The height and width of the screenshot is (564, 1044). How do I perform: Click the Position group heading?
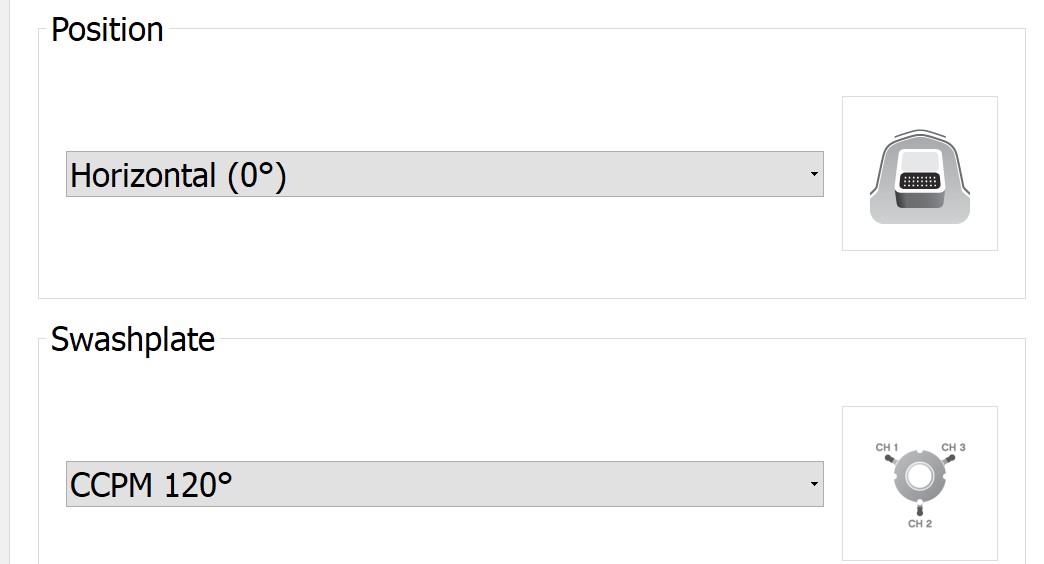coord(107,30)
